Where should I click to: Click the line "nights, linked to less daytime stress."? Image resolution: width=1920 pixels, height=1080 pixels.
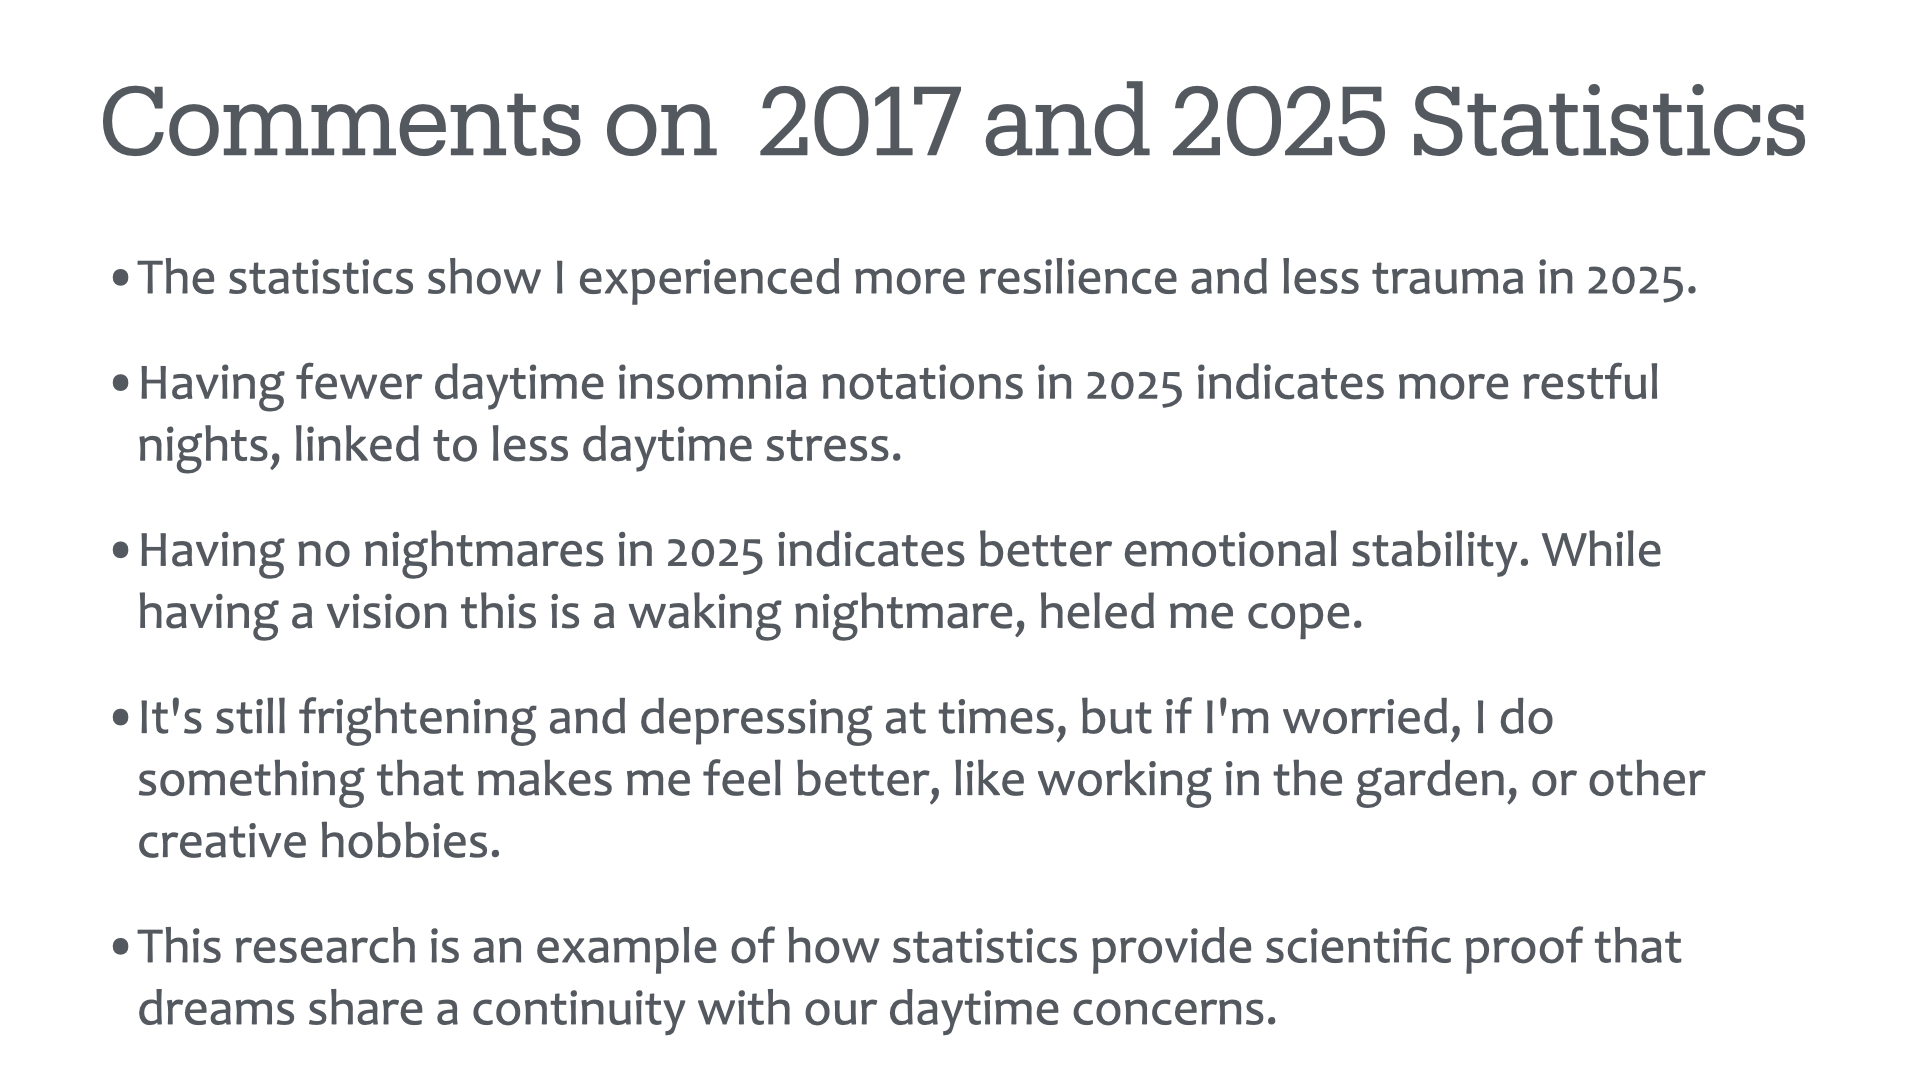[x=519, y=445]
